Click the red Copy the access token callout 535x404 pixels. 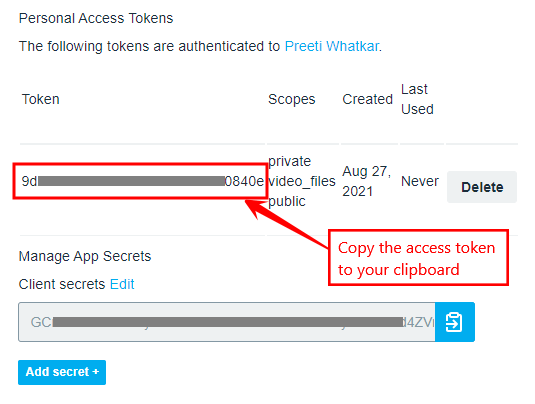[x=418, y=258]
